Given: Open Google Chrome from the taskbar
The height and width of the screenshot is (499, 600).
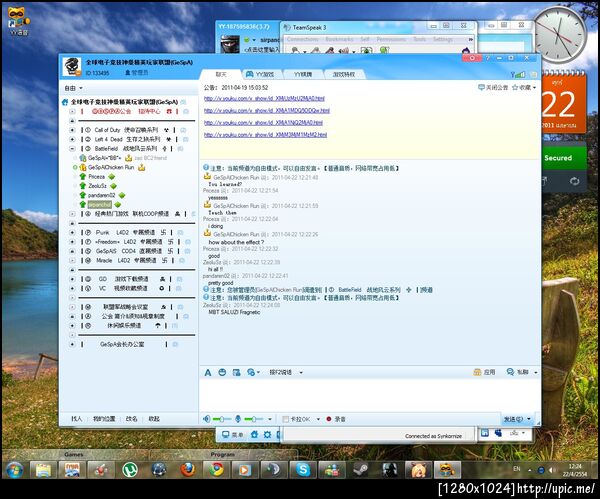Looking at the screenshot, I should pos(216,469).
